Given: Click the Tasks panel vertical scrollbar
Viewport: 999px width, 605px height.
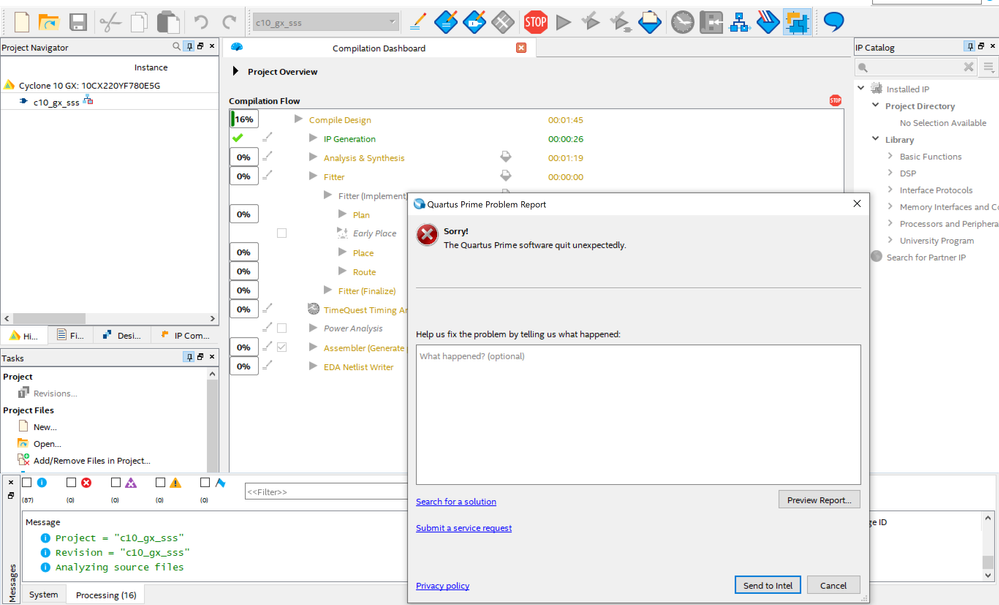Looking at the screenshot, I should click(212, 420).
